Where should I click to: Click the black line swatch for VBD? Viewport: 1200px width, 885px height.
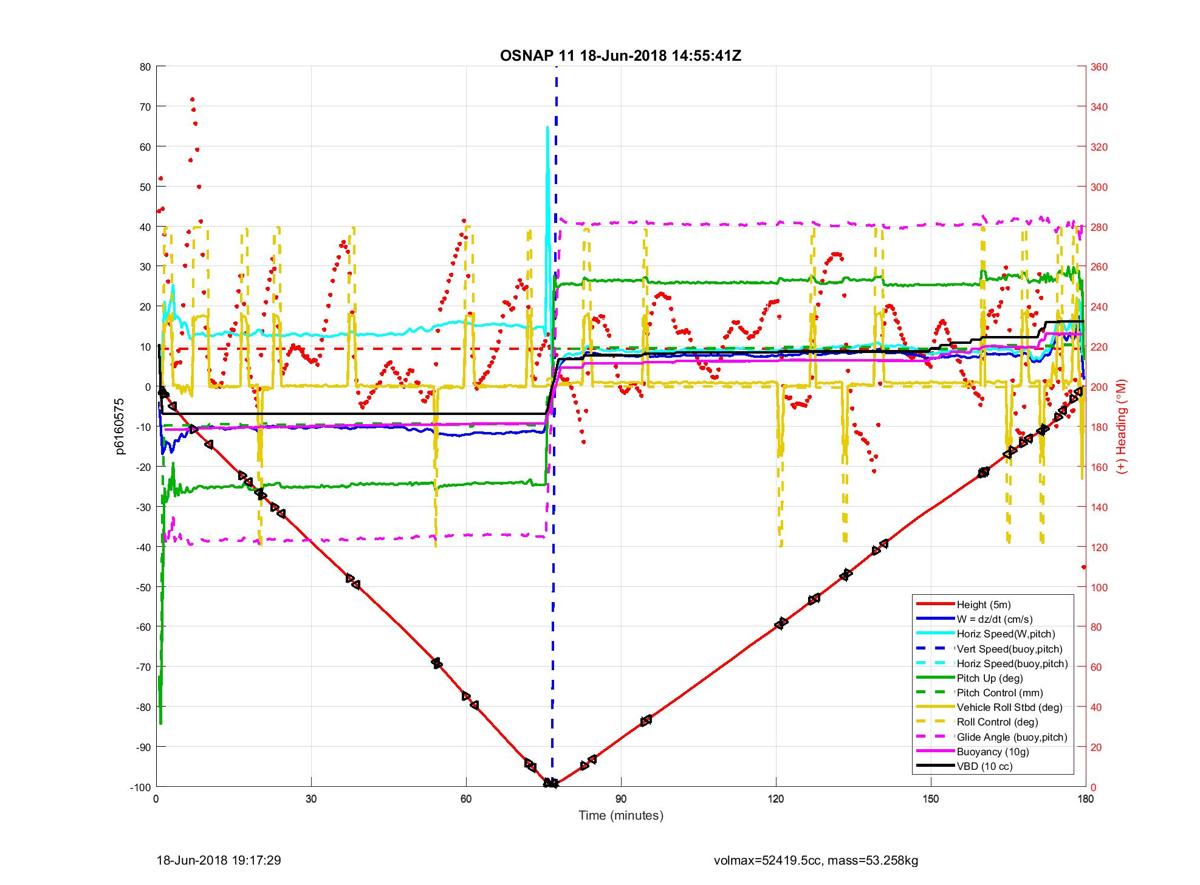click(x=934, y=766)
